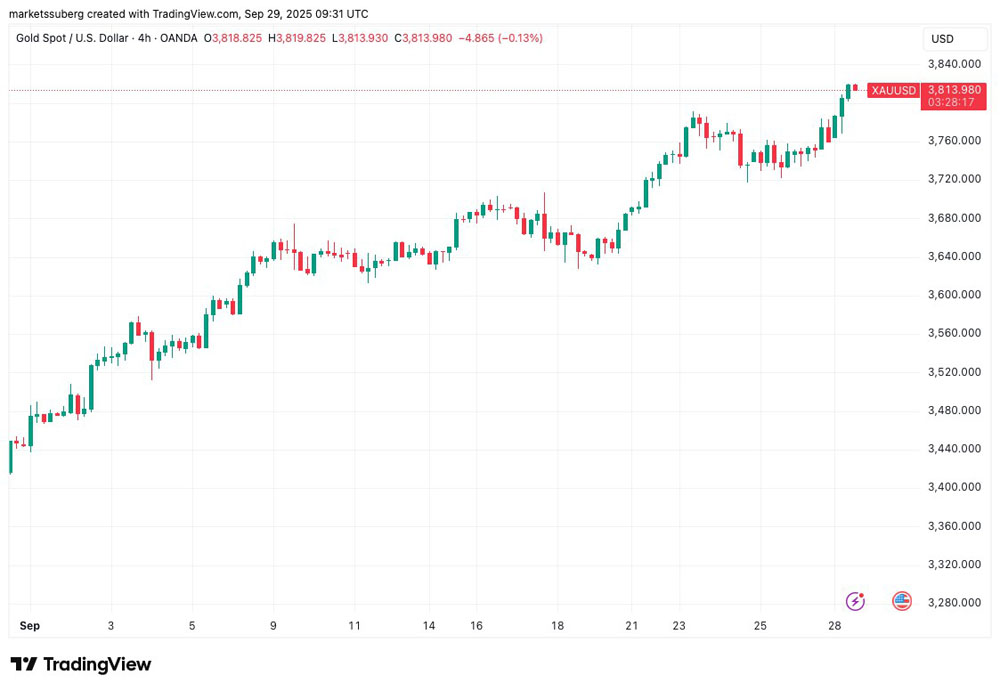
Task: Click the 3,600.000 price axis level
Action: click(x=954, y=295)
